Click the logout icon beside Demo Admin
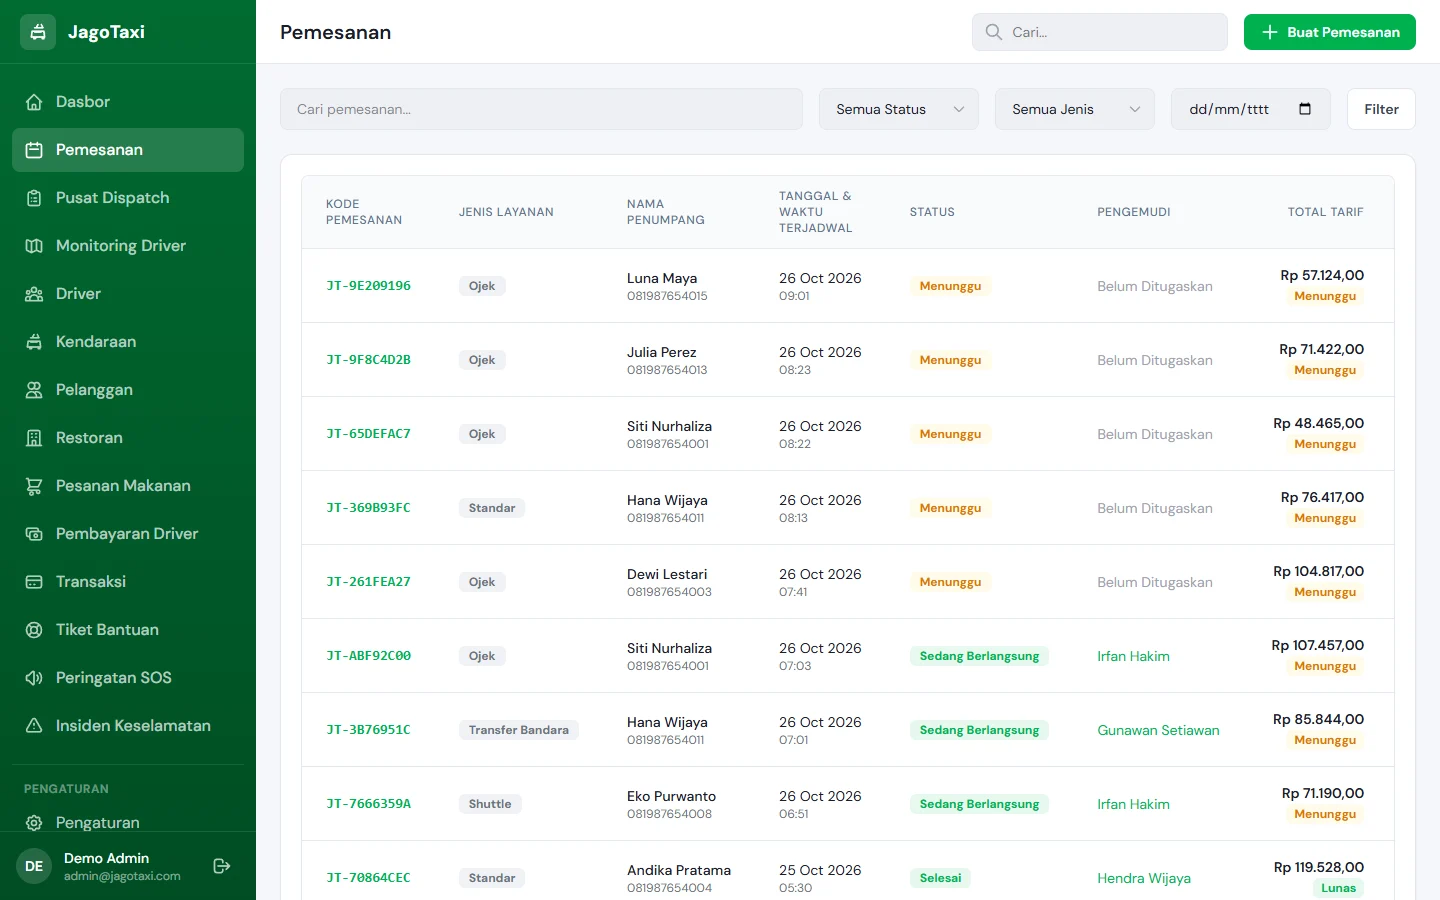1440x900 pixels. coord(222,866)
